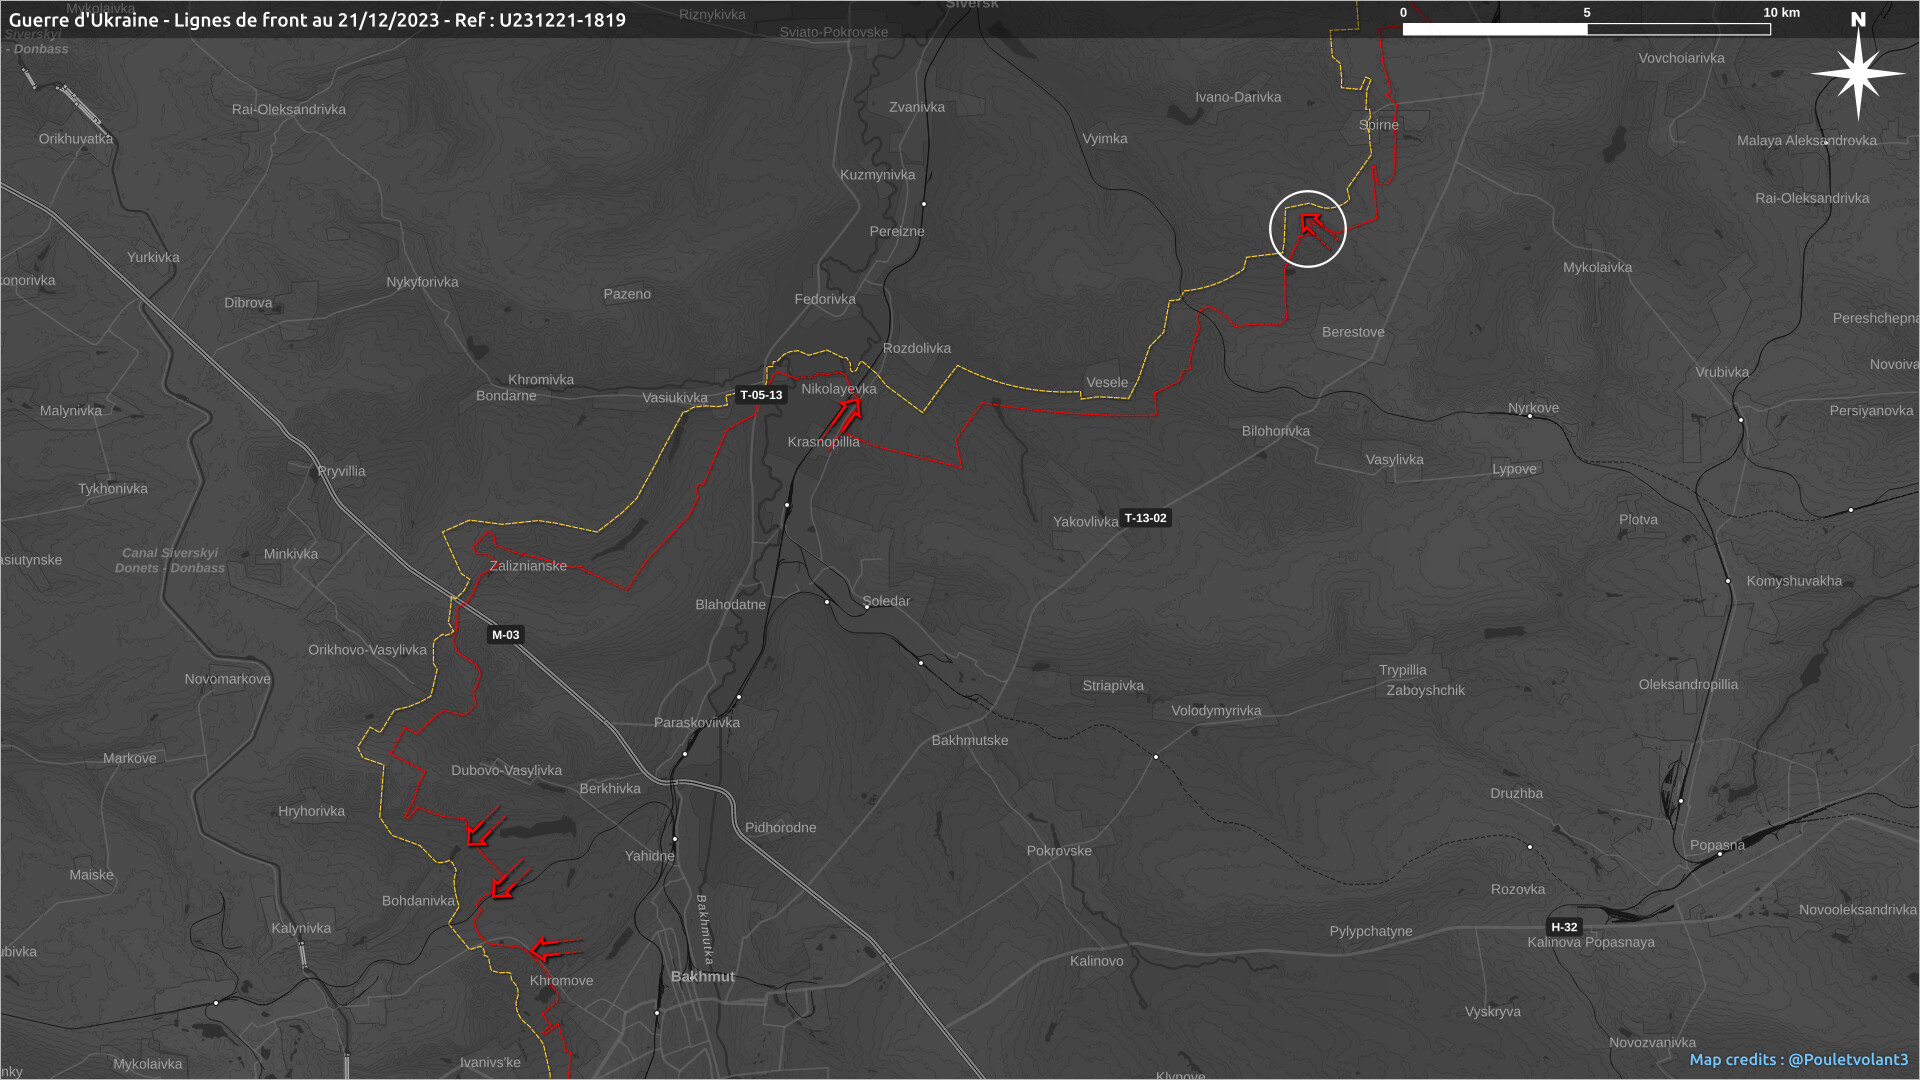Click the Nykyforivka label
The image size is (1920, 1080).
point(422,282)
